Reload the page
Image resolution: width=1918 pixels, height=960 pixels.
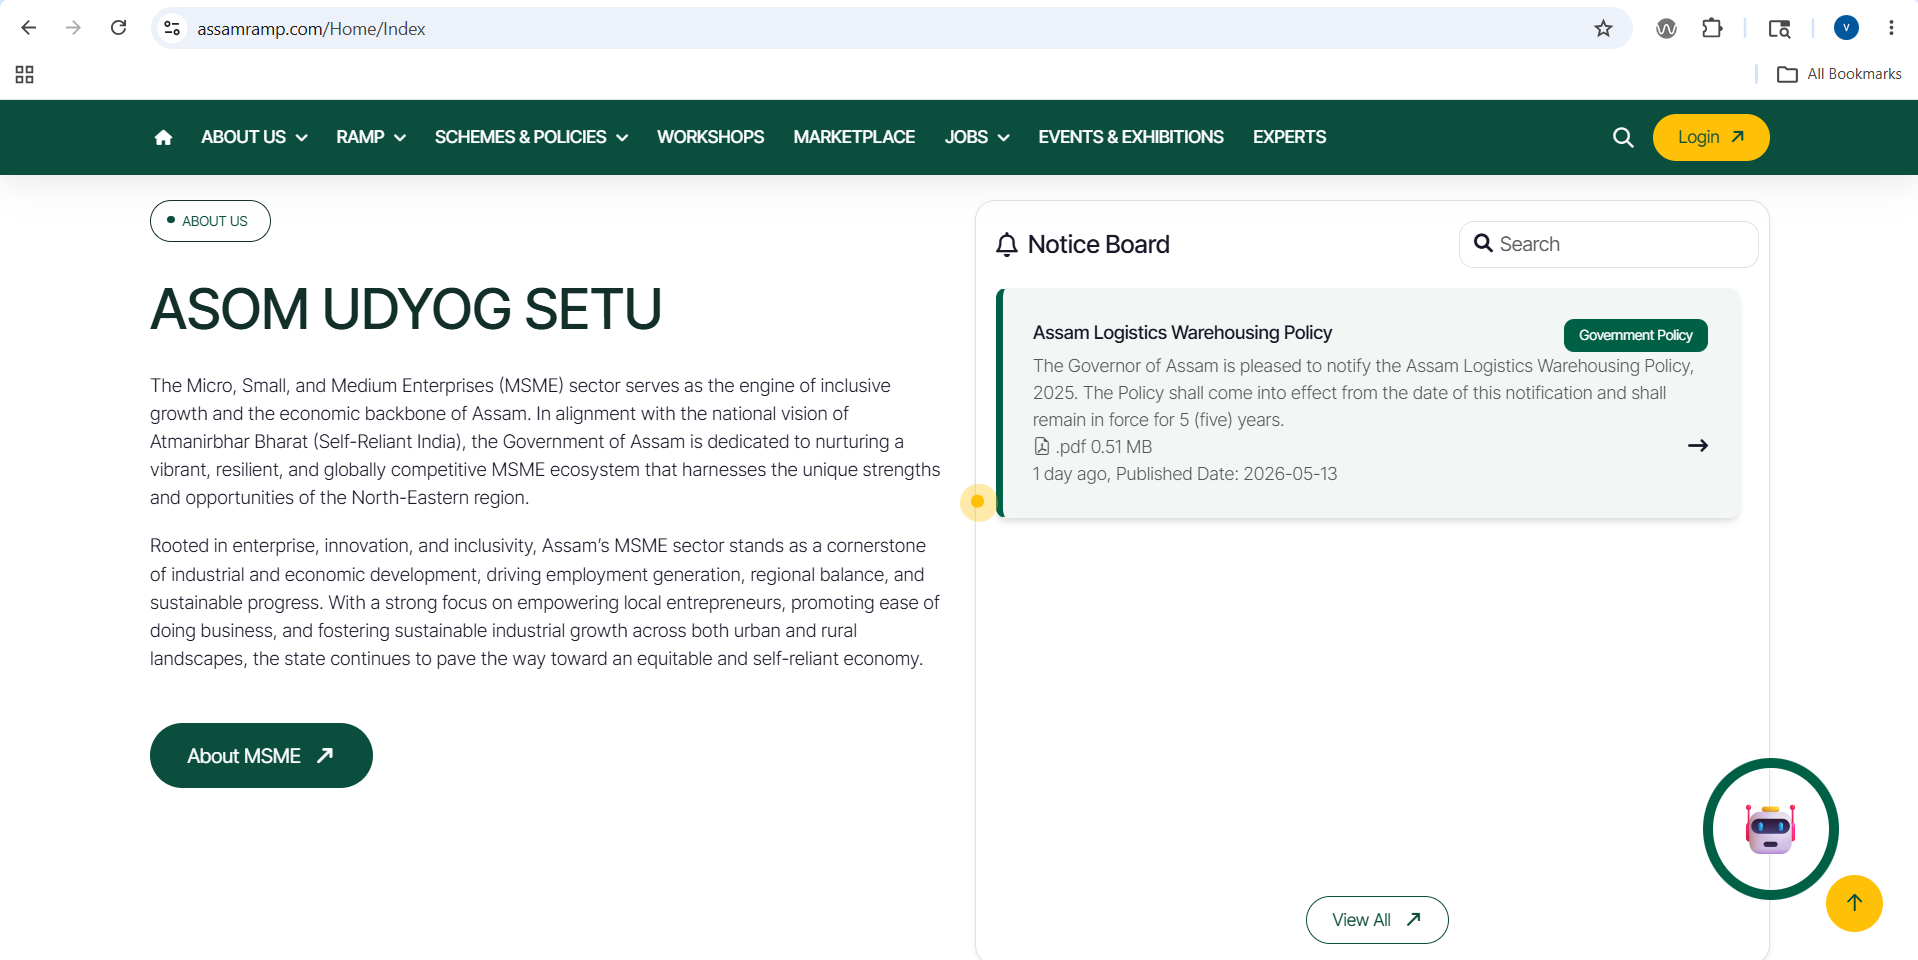tap(118, 28)
